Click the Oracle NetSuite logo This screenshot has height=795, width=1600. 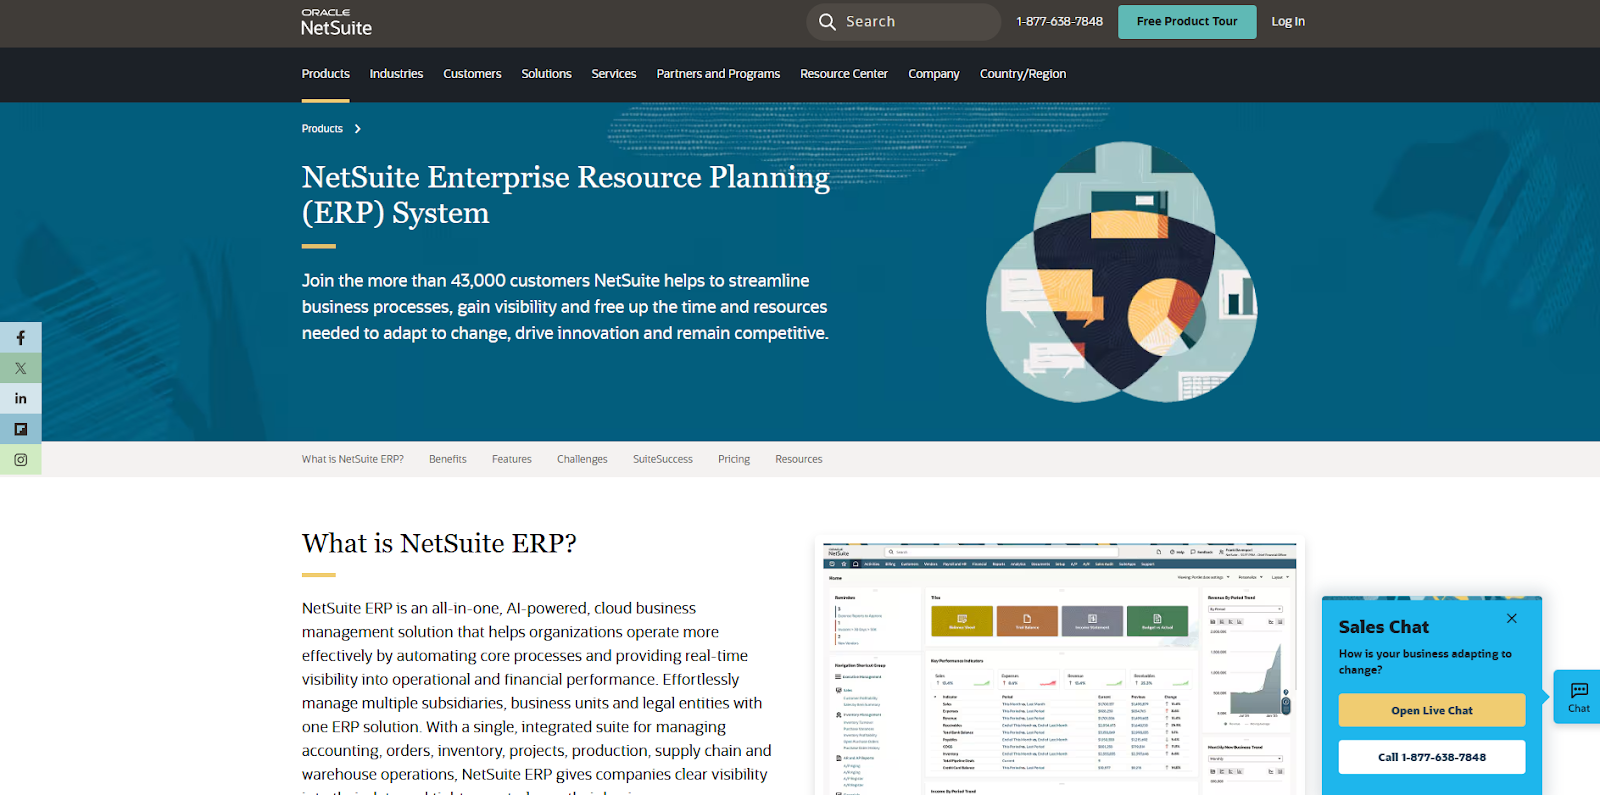coord(336,23)
